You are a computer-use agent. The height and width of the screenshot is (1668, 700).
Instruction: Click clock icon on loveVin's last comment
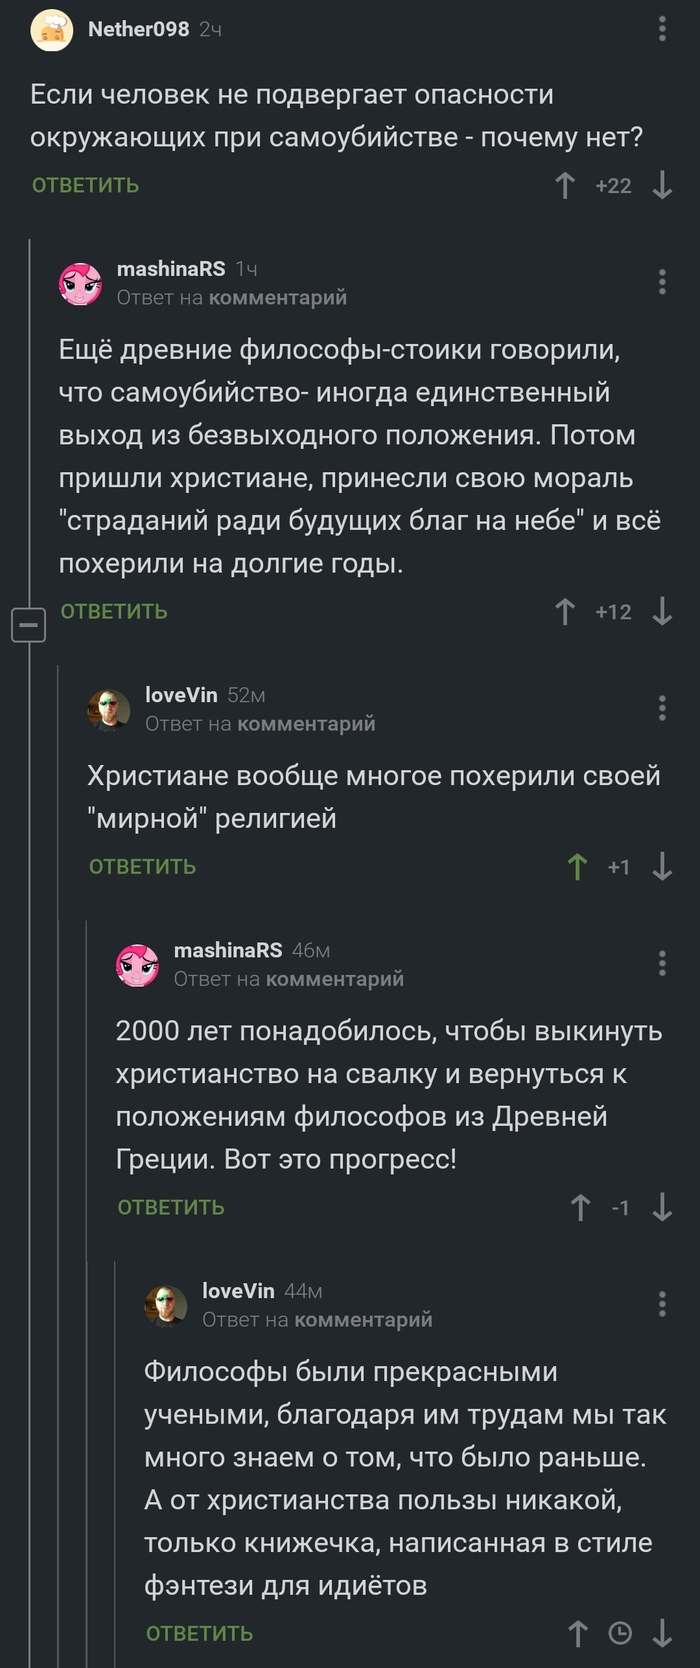[x=620, y=1634]
